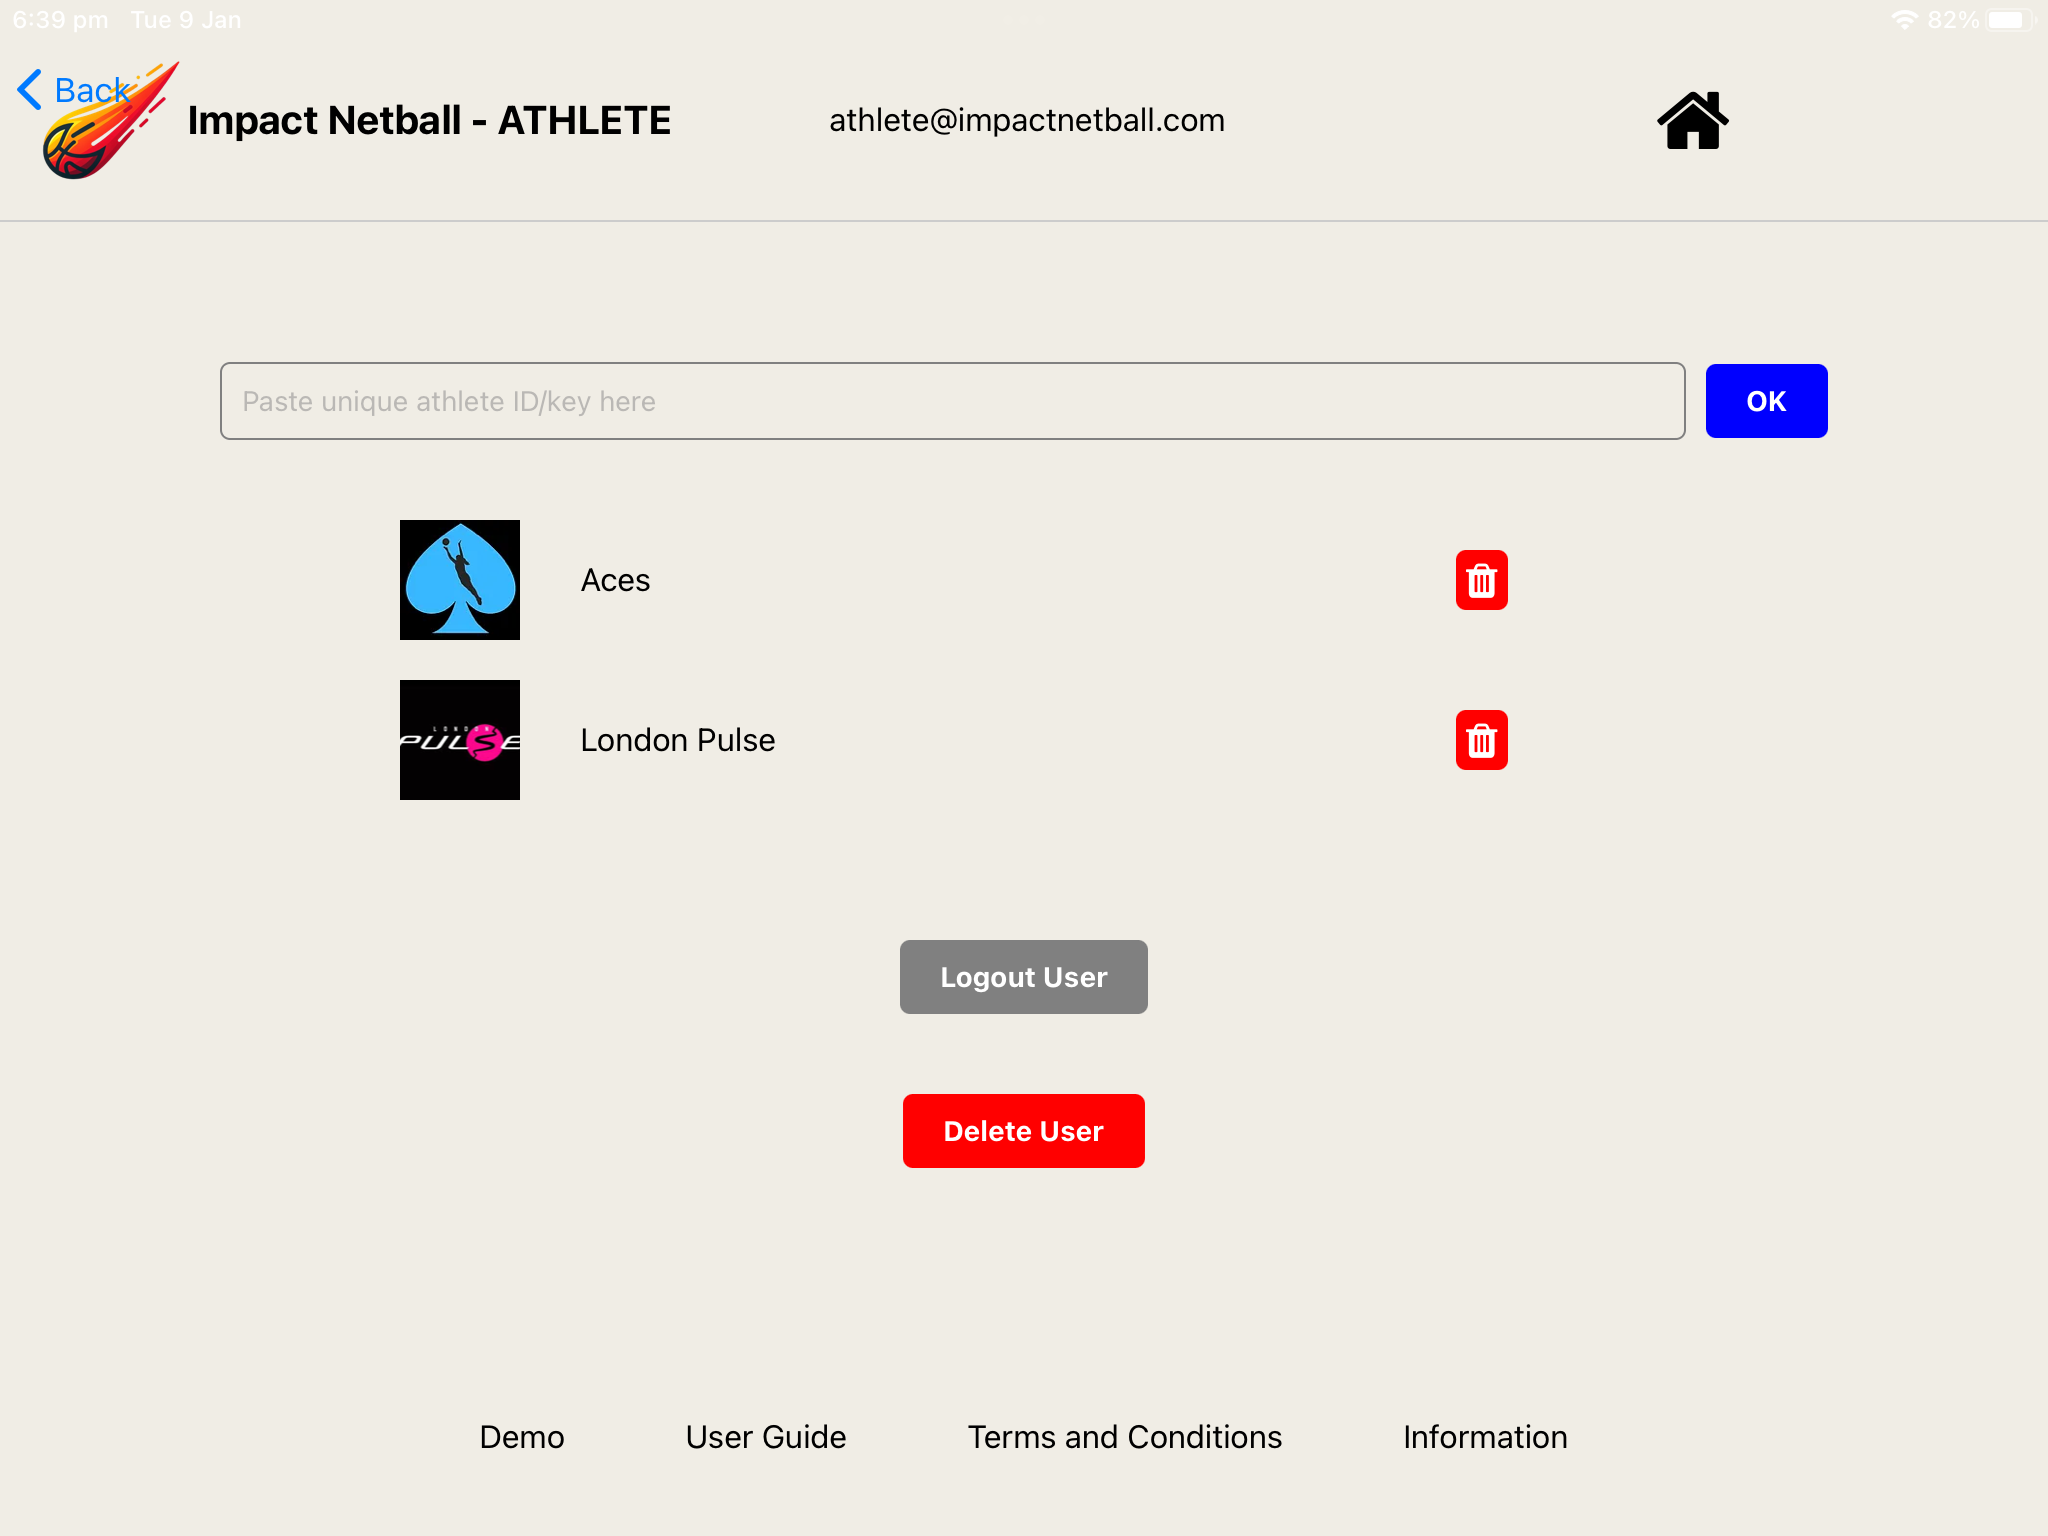Tap the battery indicator icon
This screenshot has height=1536, width=2048.
(2008, 20)
